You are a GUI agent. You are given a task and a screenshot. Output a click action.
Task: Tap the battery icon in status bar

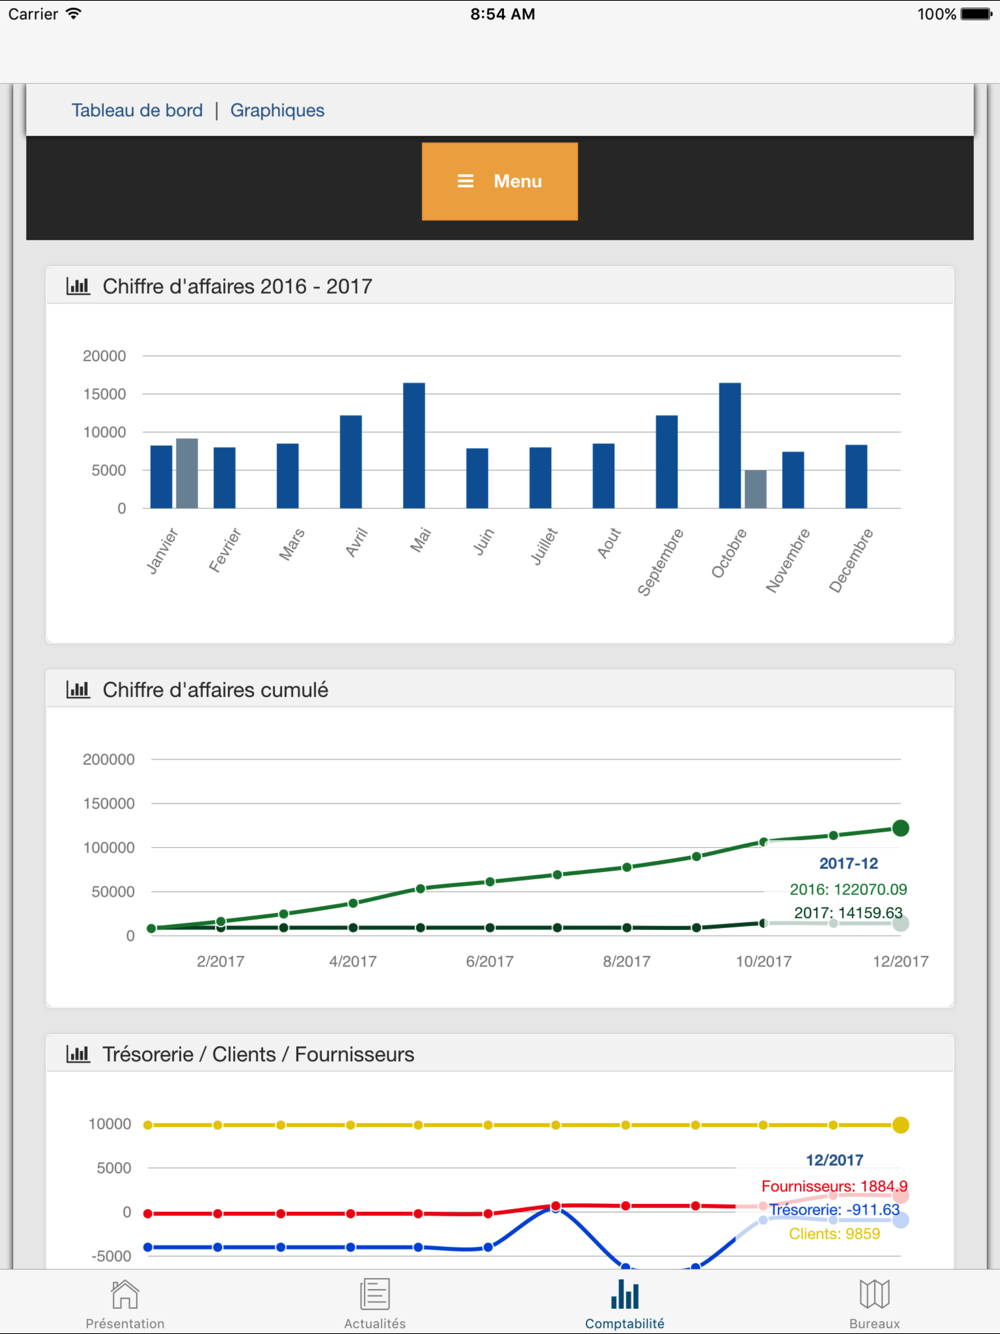click(x=977, y=14)
